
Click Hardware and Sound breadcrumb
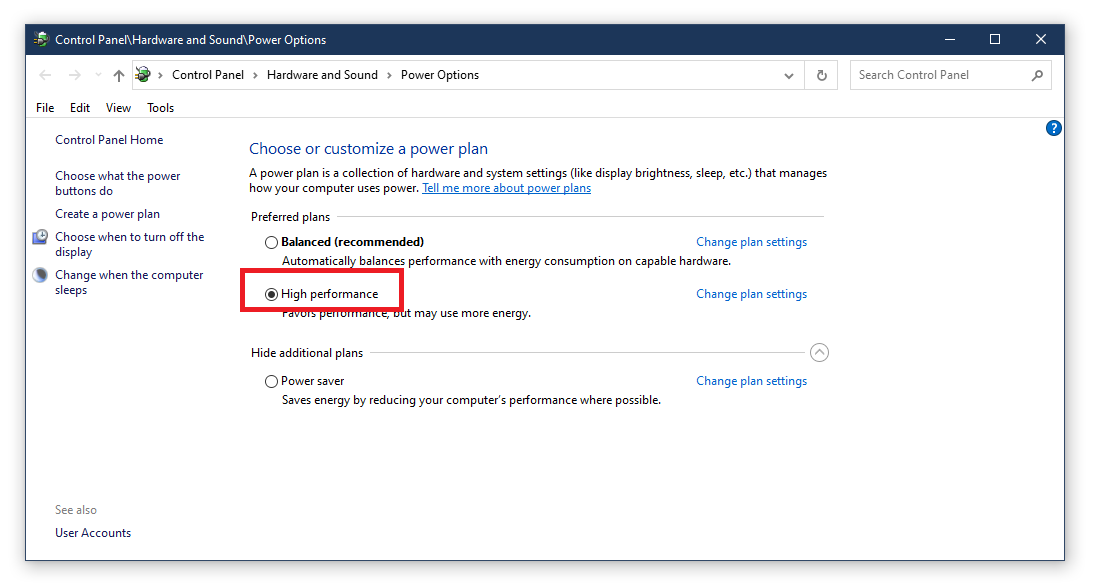pos(322,75)
